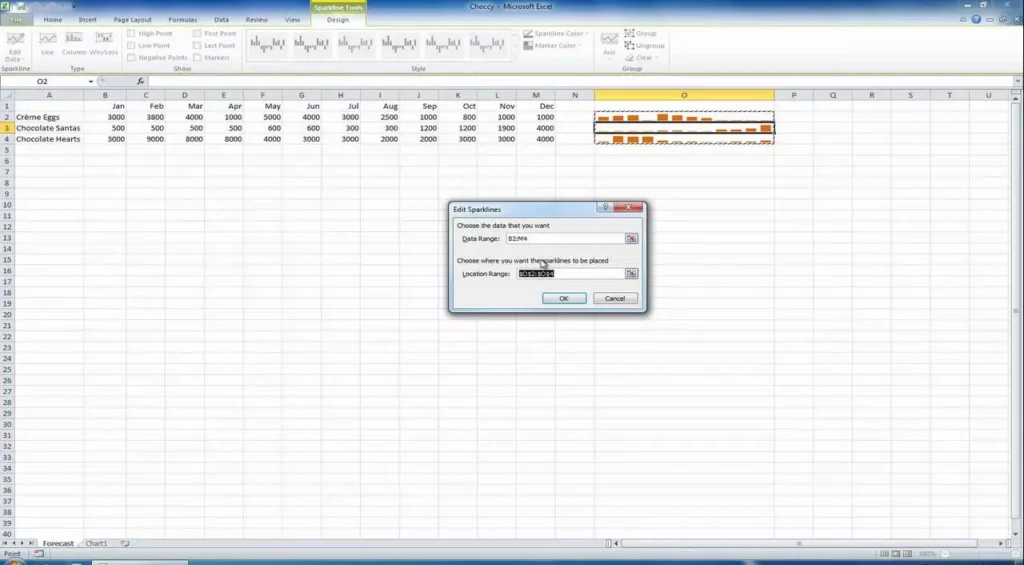Open the Axis options button
Viewport: 1024px width, 565px height.
click(x=609, y=44)
